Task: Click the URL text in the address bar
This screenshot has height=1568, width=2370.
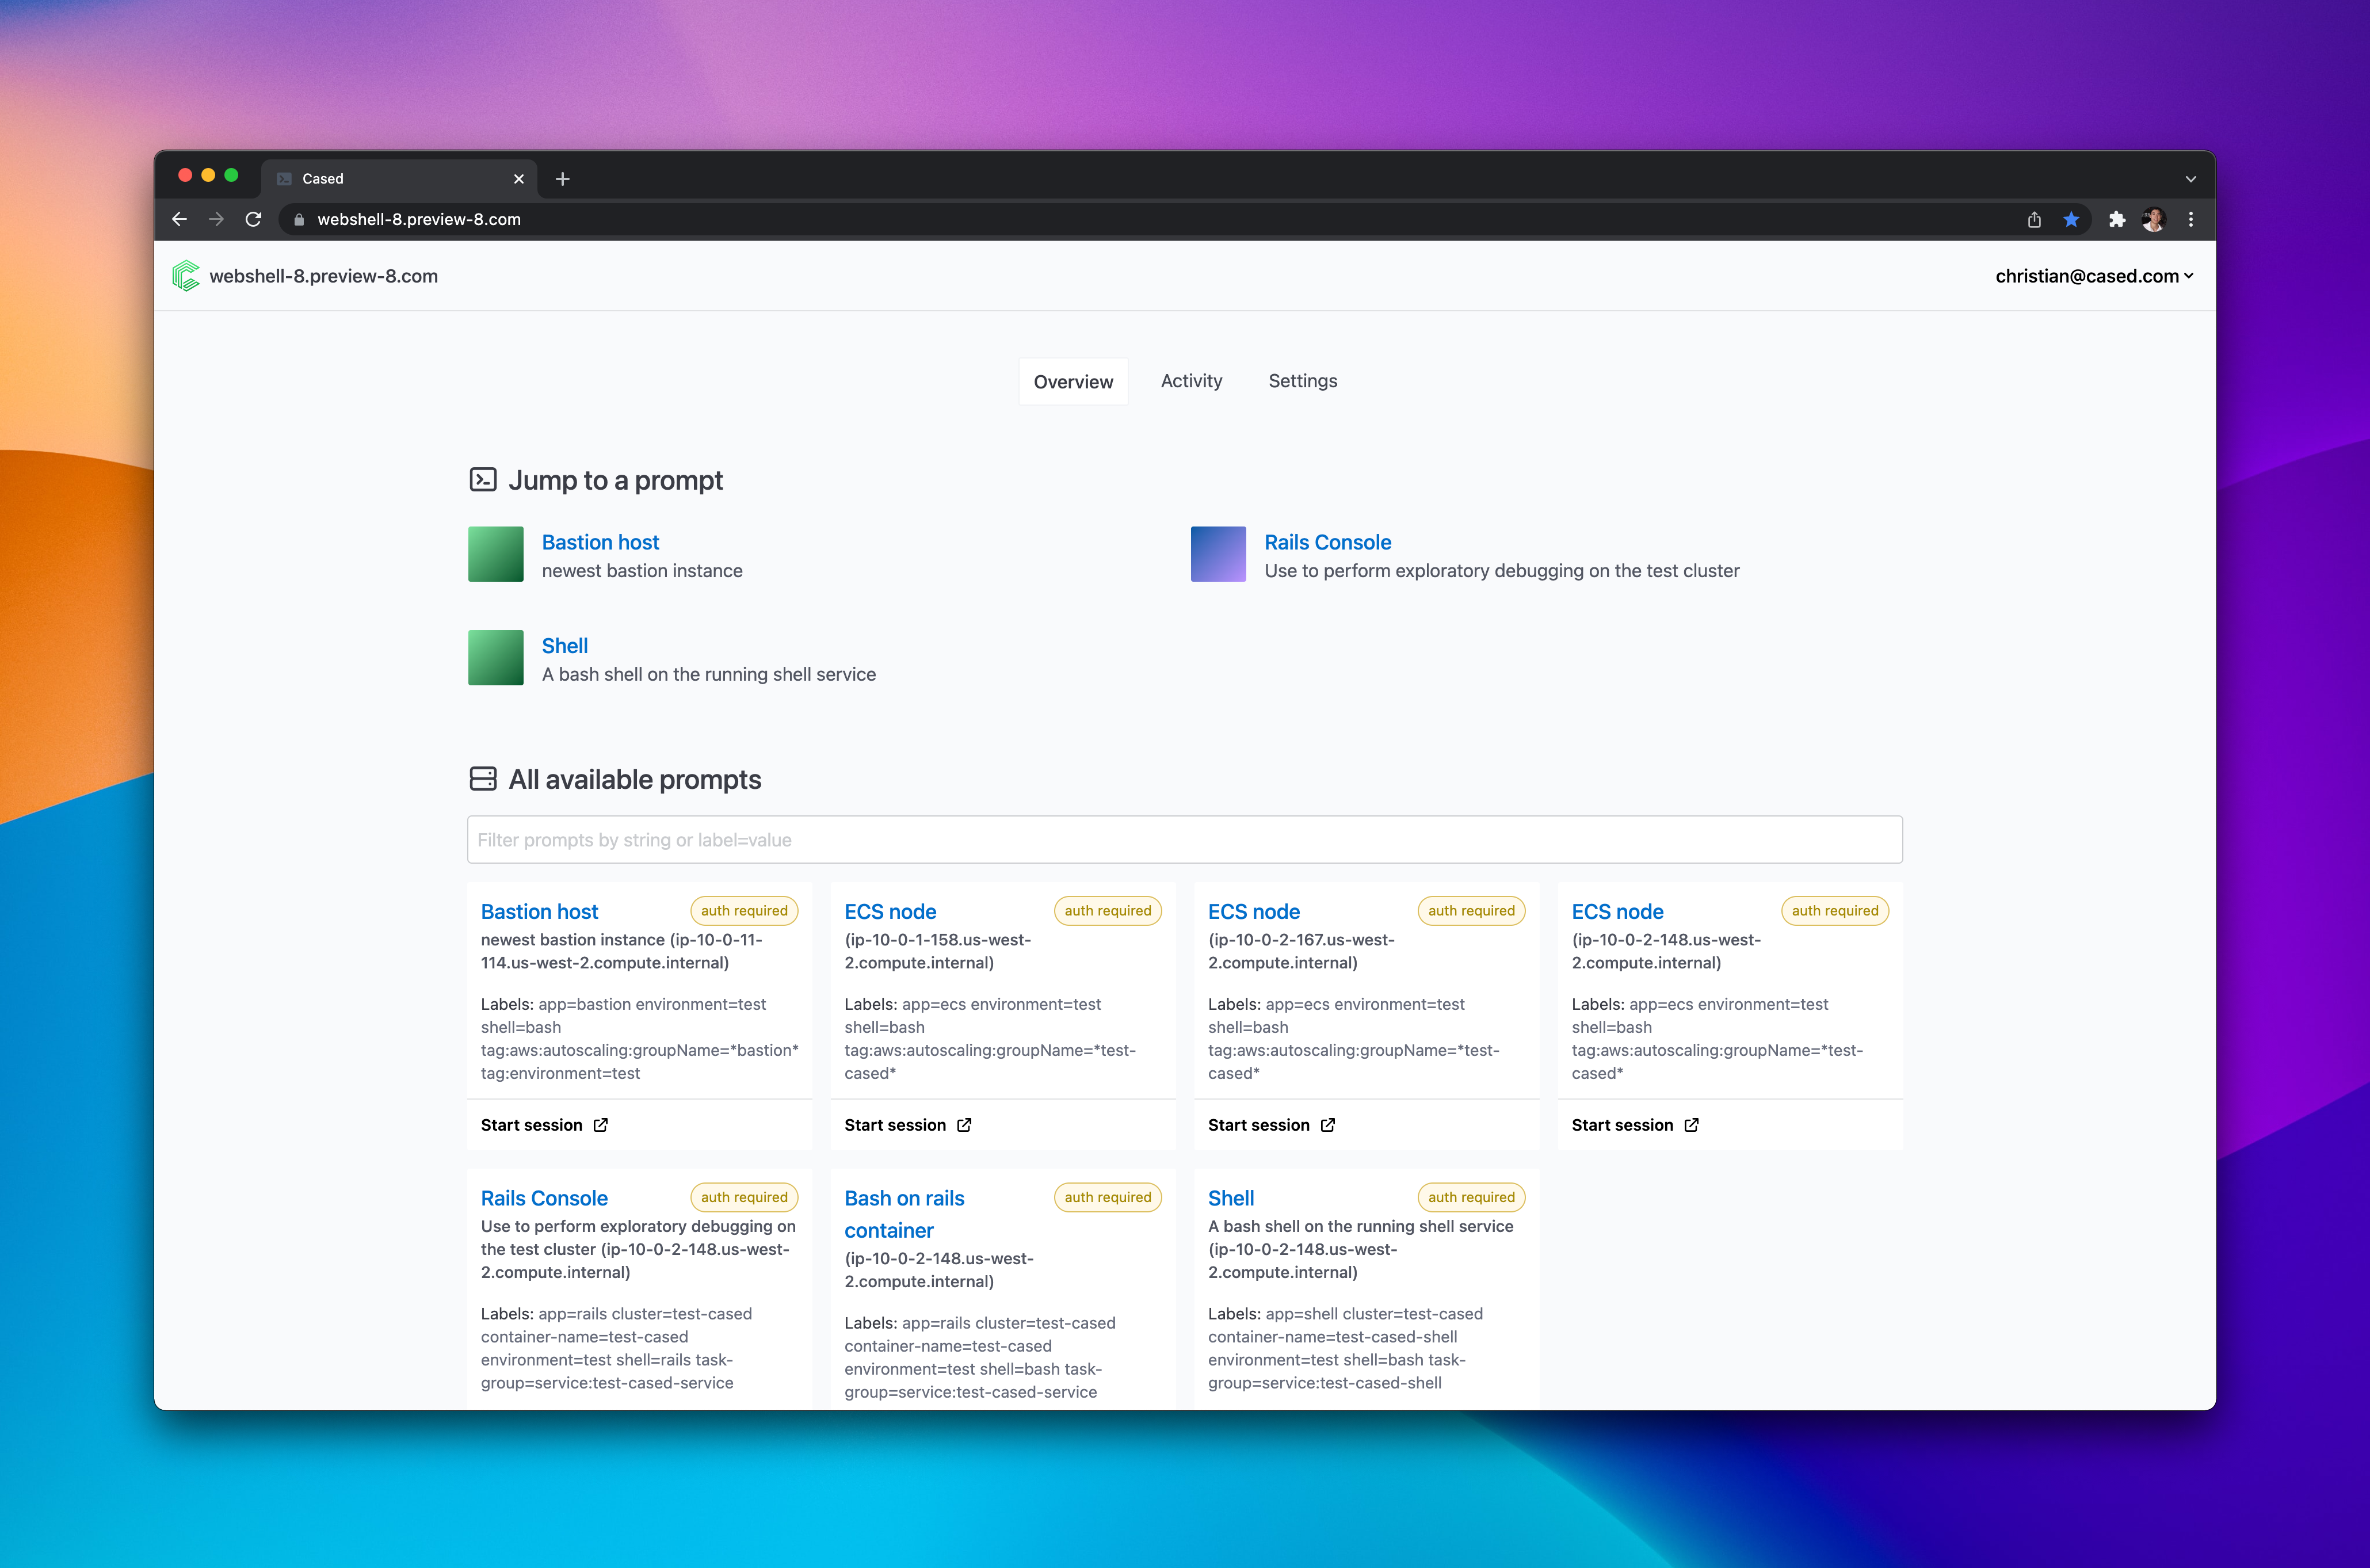Action: (x=419, y=219)
